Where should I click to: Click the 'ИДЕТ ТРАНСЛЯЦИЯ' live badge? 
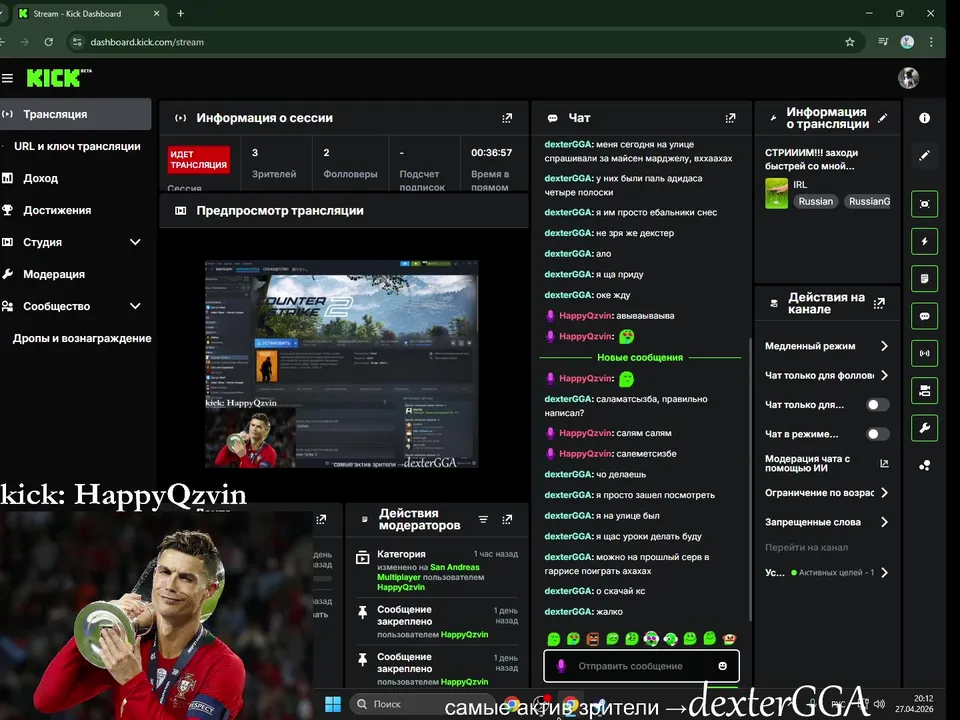[198, 160]
